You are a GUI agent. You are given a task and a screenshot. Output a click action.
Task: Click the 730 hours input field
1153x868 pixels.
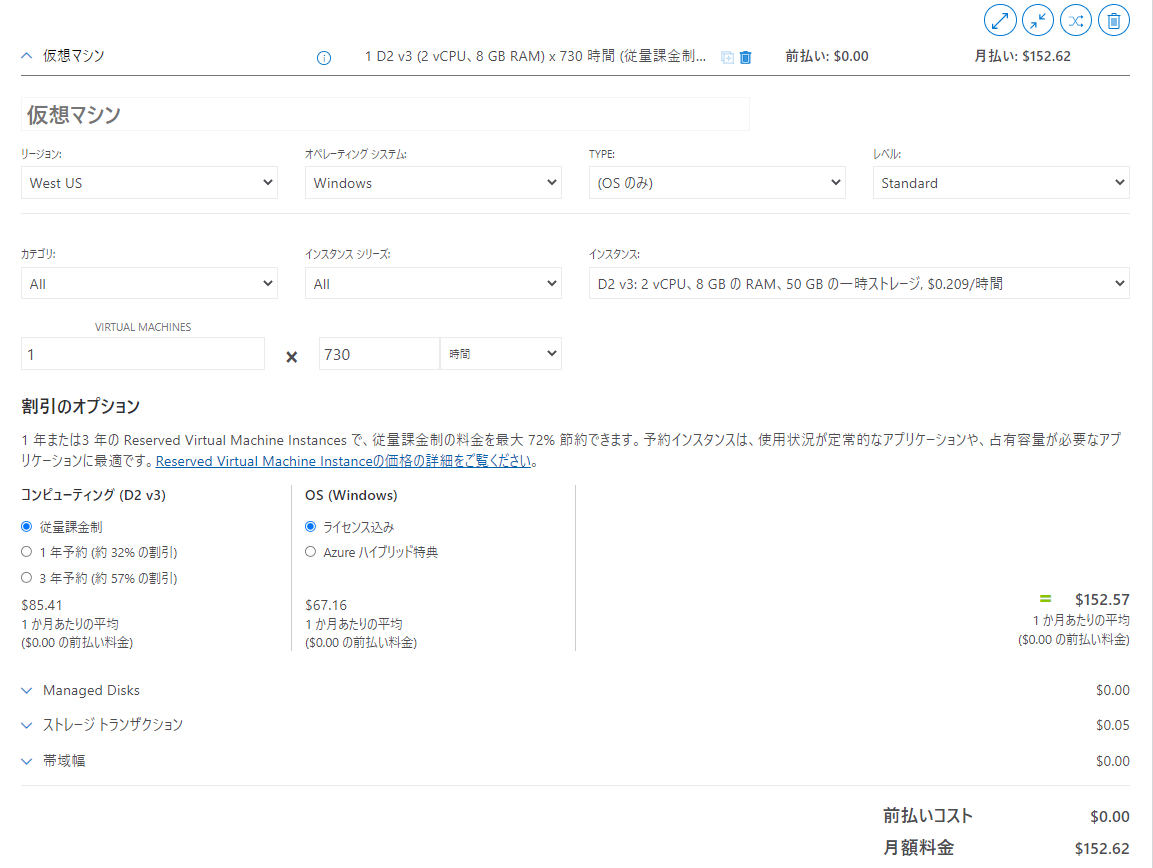tap(379, 354)
